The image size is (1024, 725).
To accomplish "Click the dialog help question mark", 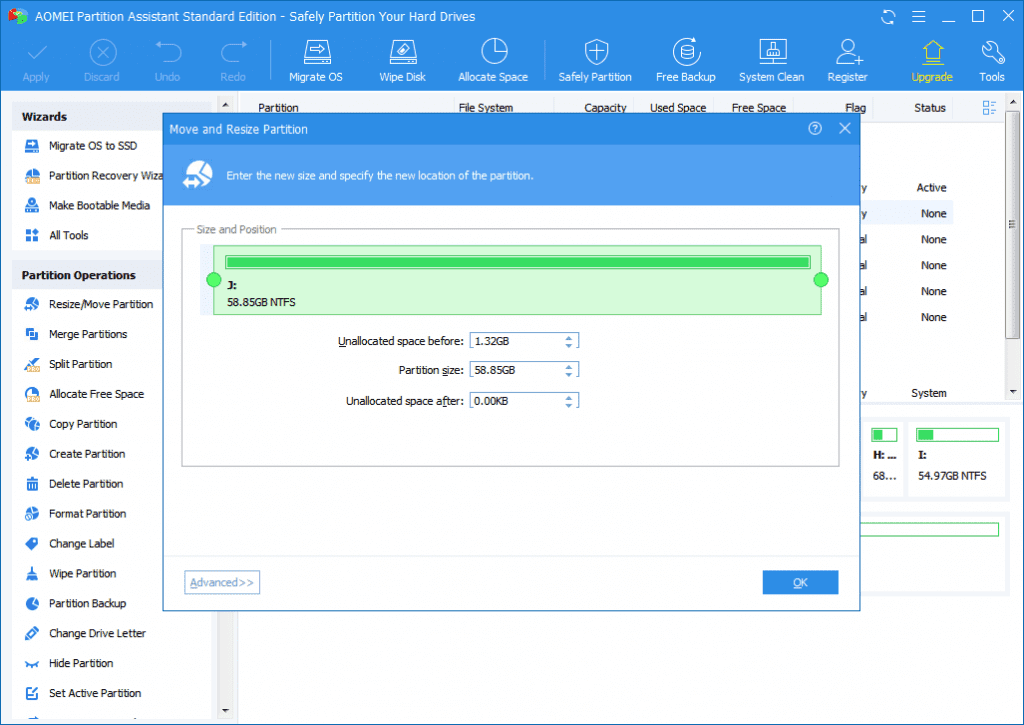I will pos(814,128).
